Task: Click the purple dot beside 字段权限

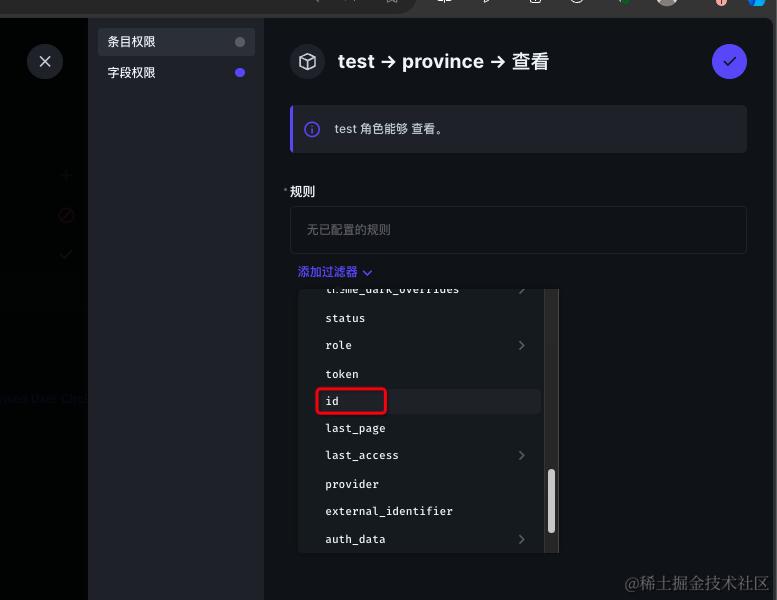Action: [240, 73]
